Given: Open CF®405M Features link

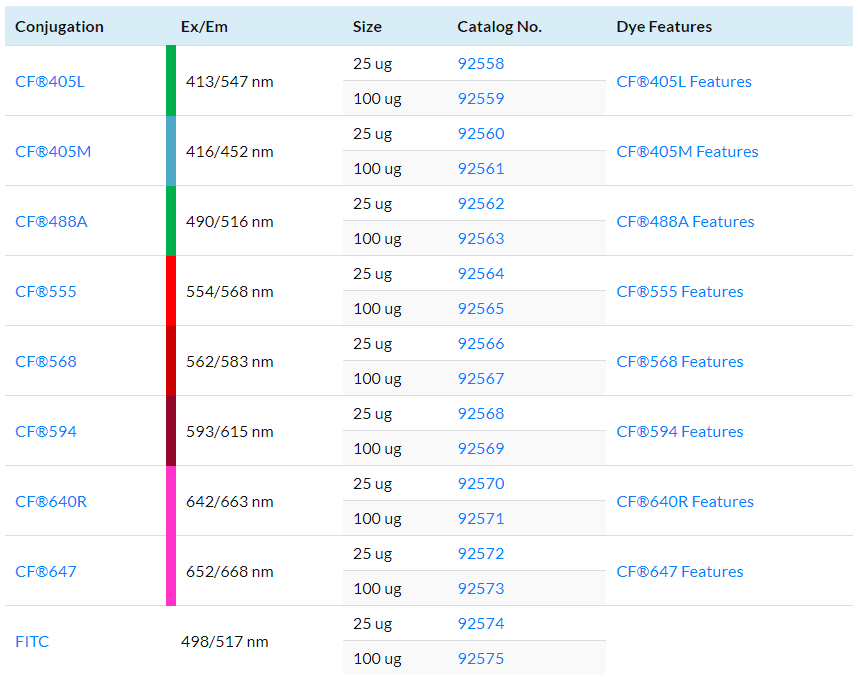Looking at the screenshot, I should (687, 152).
